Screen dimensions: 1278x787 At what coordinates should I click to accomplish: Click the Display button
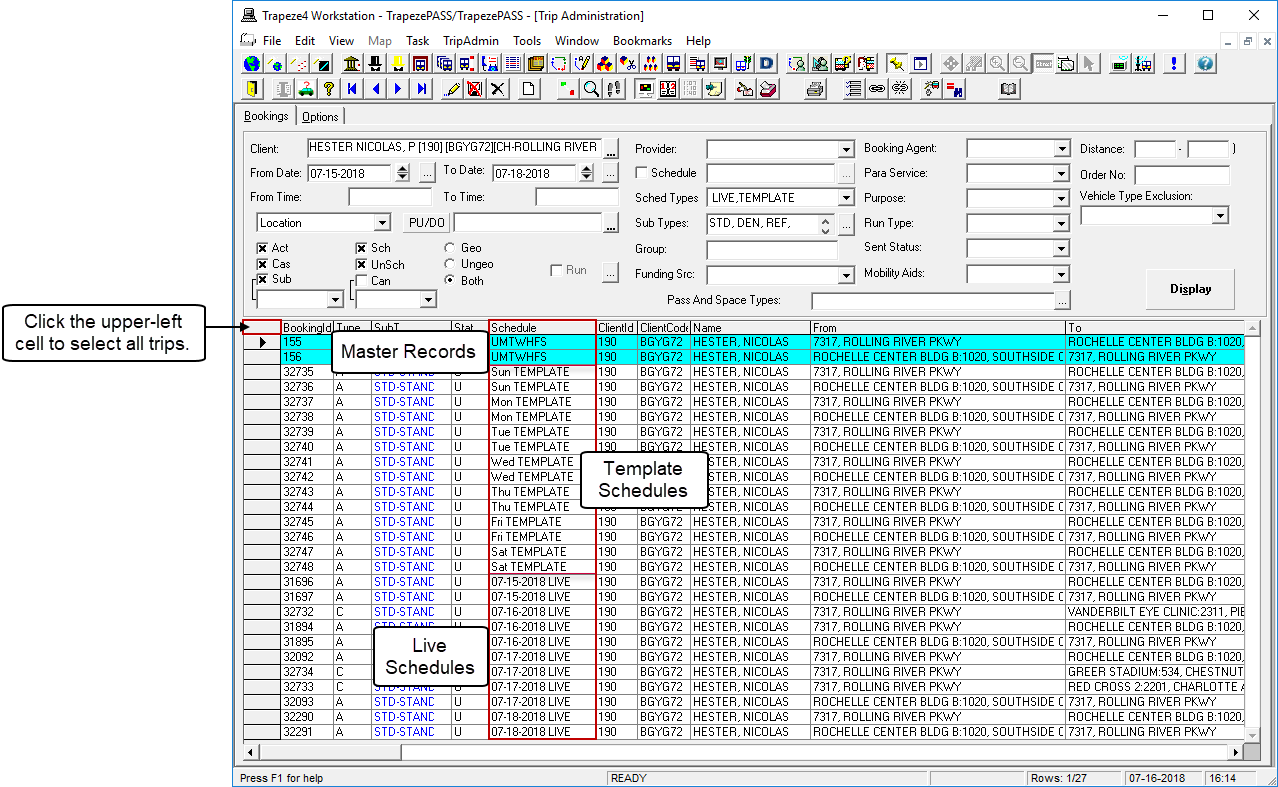1189,288
